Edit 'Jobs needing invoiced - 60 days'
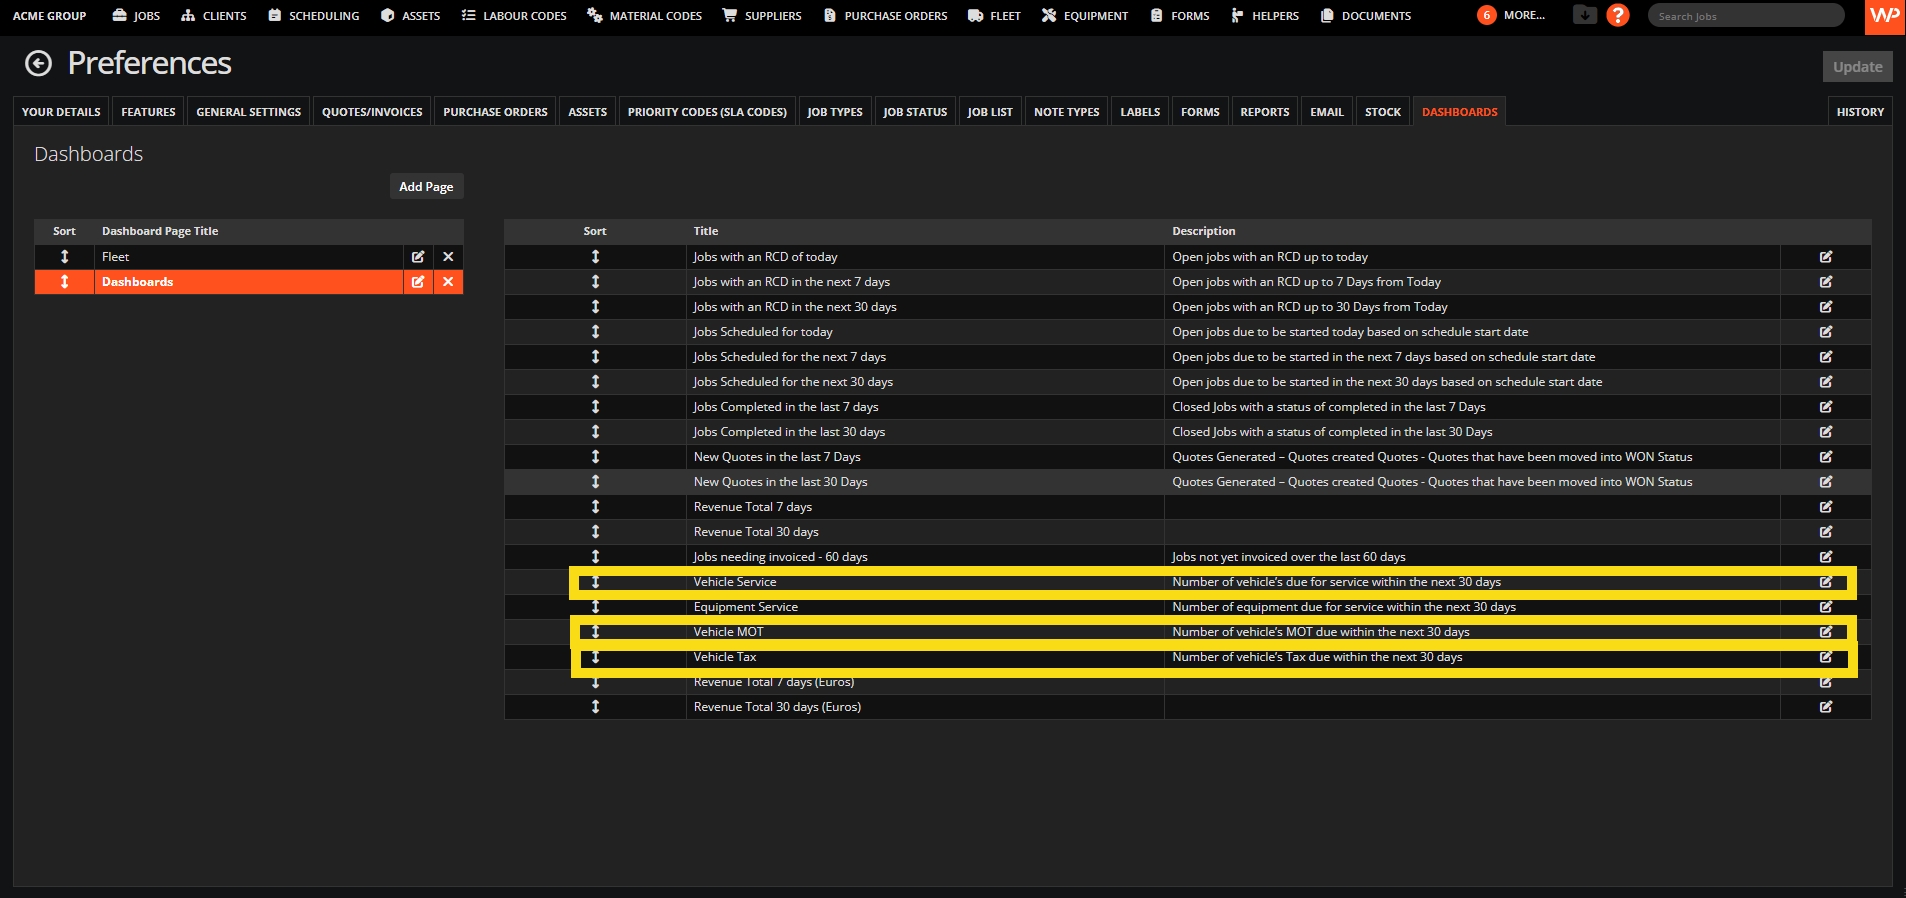 click(x=1826, y=557)
